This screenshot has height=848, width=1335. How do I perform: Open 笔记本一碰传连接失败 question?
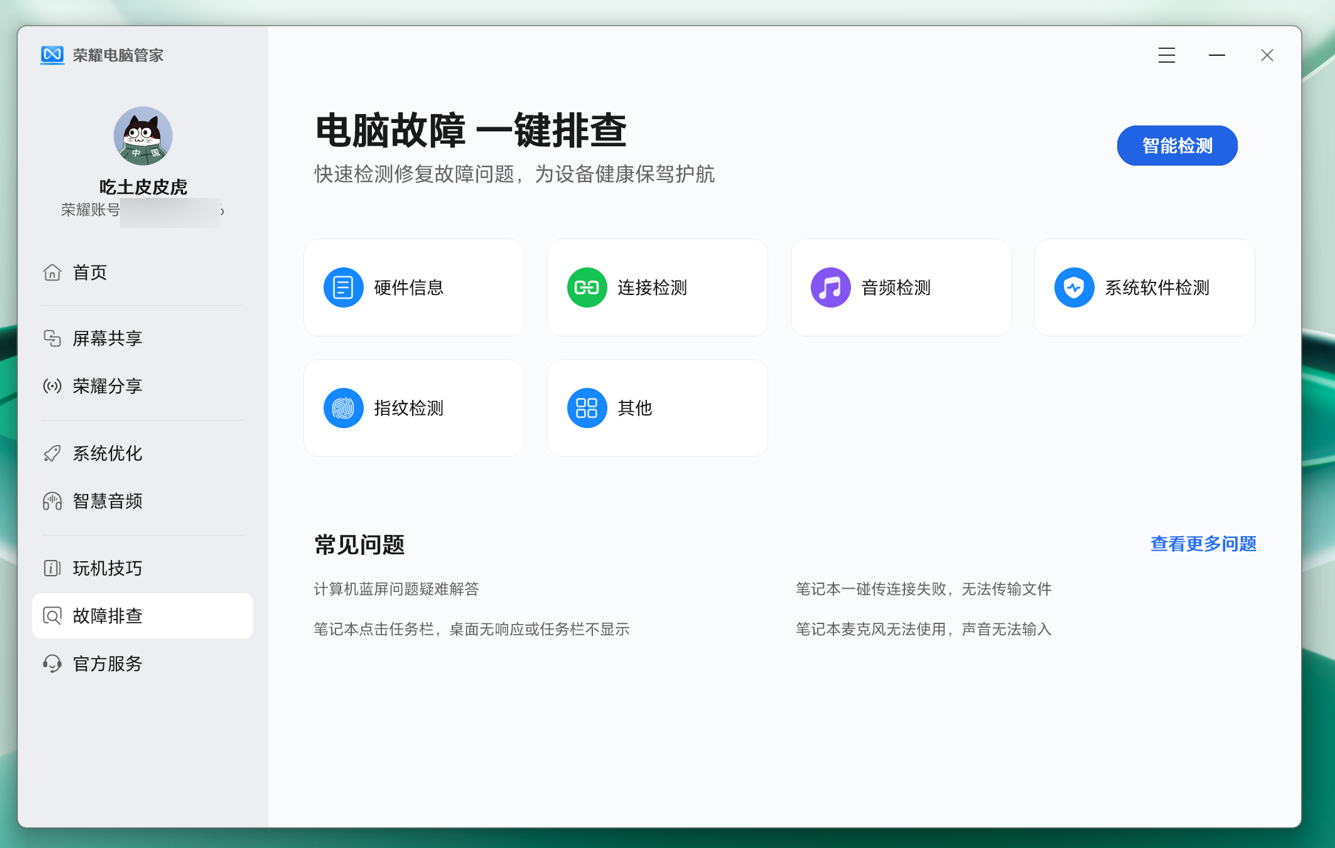(923, 589)
